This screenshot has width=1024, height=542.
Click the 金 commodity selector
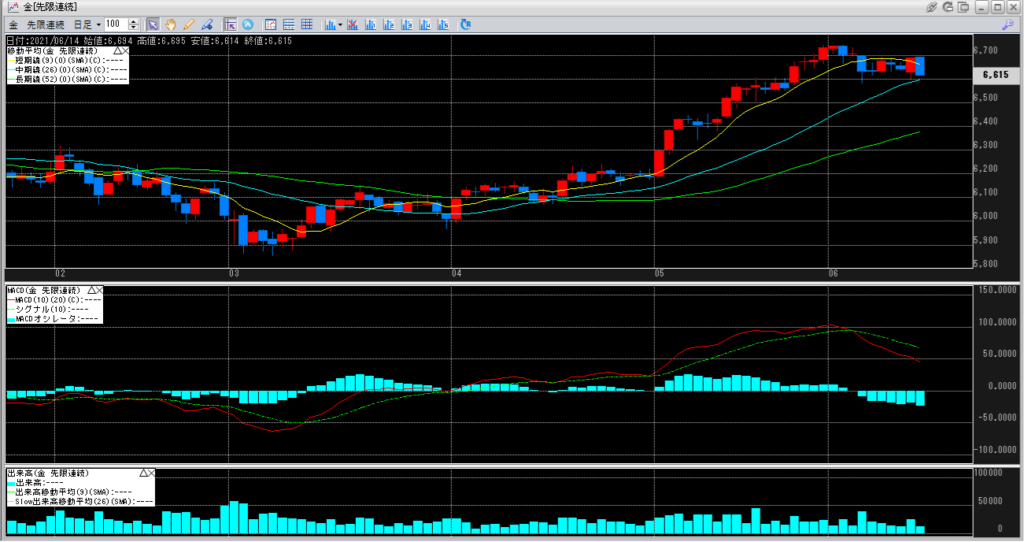click(x=13, y=23)
